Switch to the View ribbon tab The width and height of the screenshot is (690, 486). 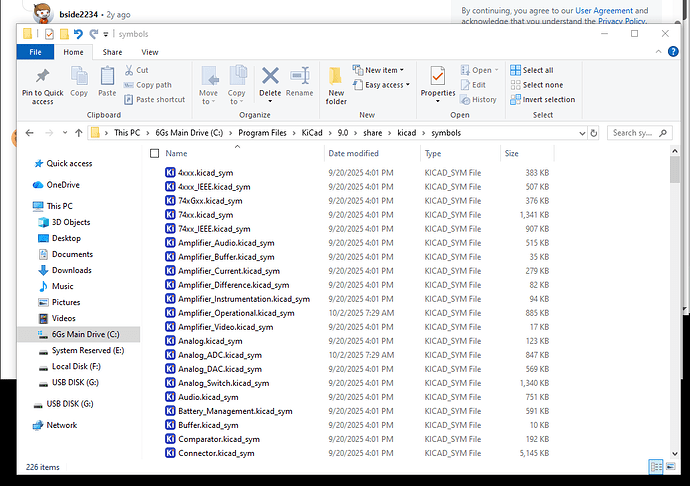(x=150, y=52)
